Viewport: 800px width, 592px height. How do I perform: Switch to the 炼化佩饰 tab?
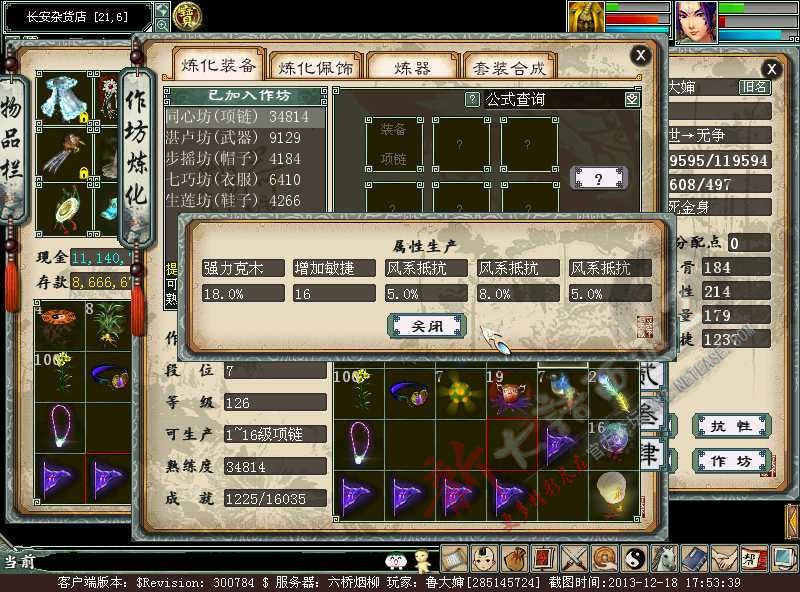[313, 68]
